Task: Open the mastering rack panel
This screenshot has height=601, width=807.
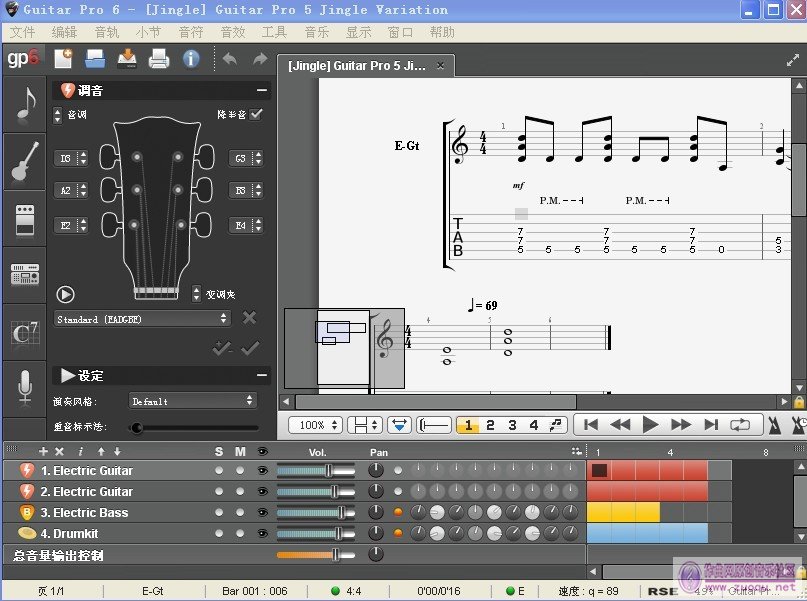Action: [x=24, y=275]
